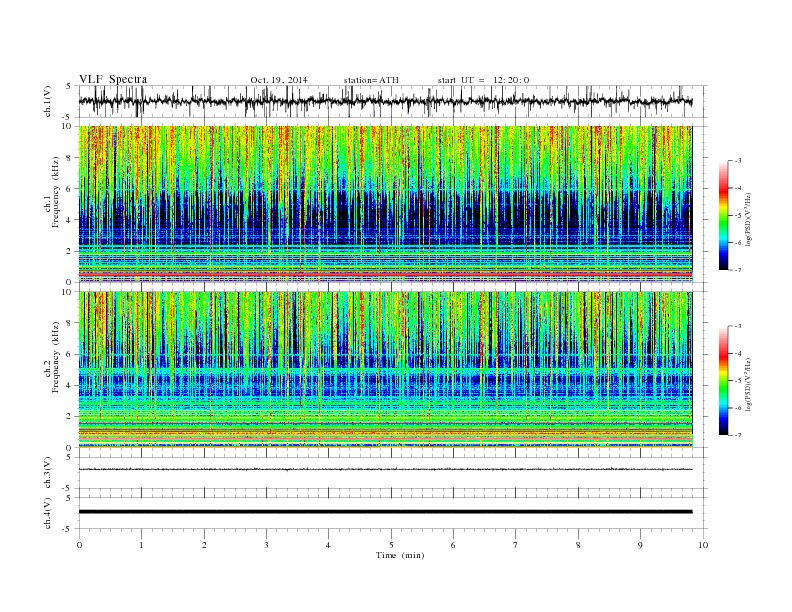Click the "-3" tick on ch.1 colorbar
Screen dimensions: 792x612
click(x=738, y=161)
